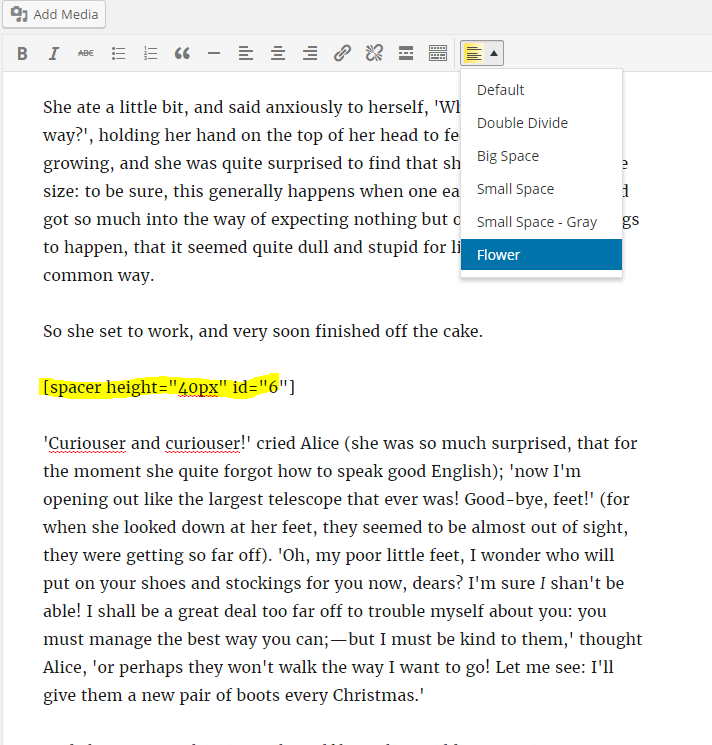Select Flower from the spacer menu
The height and width of the screenshot is (745, 712).
point(541,255)
